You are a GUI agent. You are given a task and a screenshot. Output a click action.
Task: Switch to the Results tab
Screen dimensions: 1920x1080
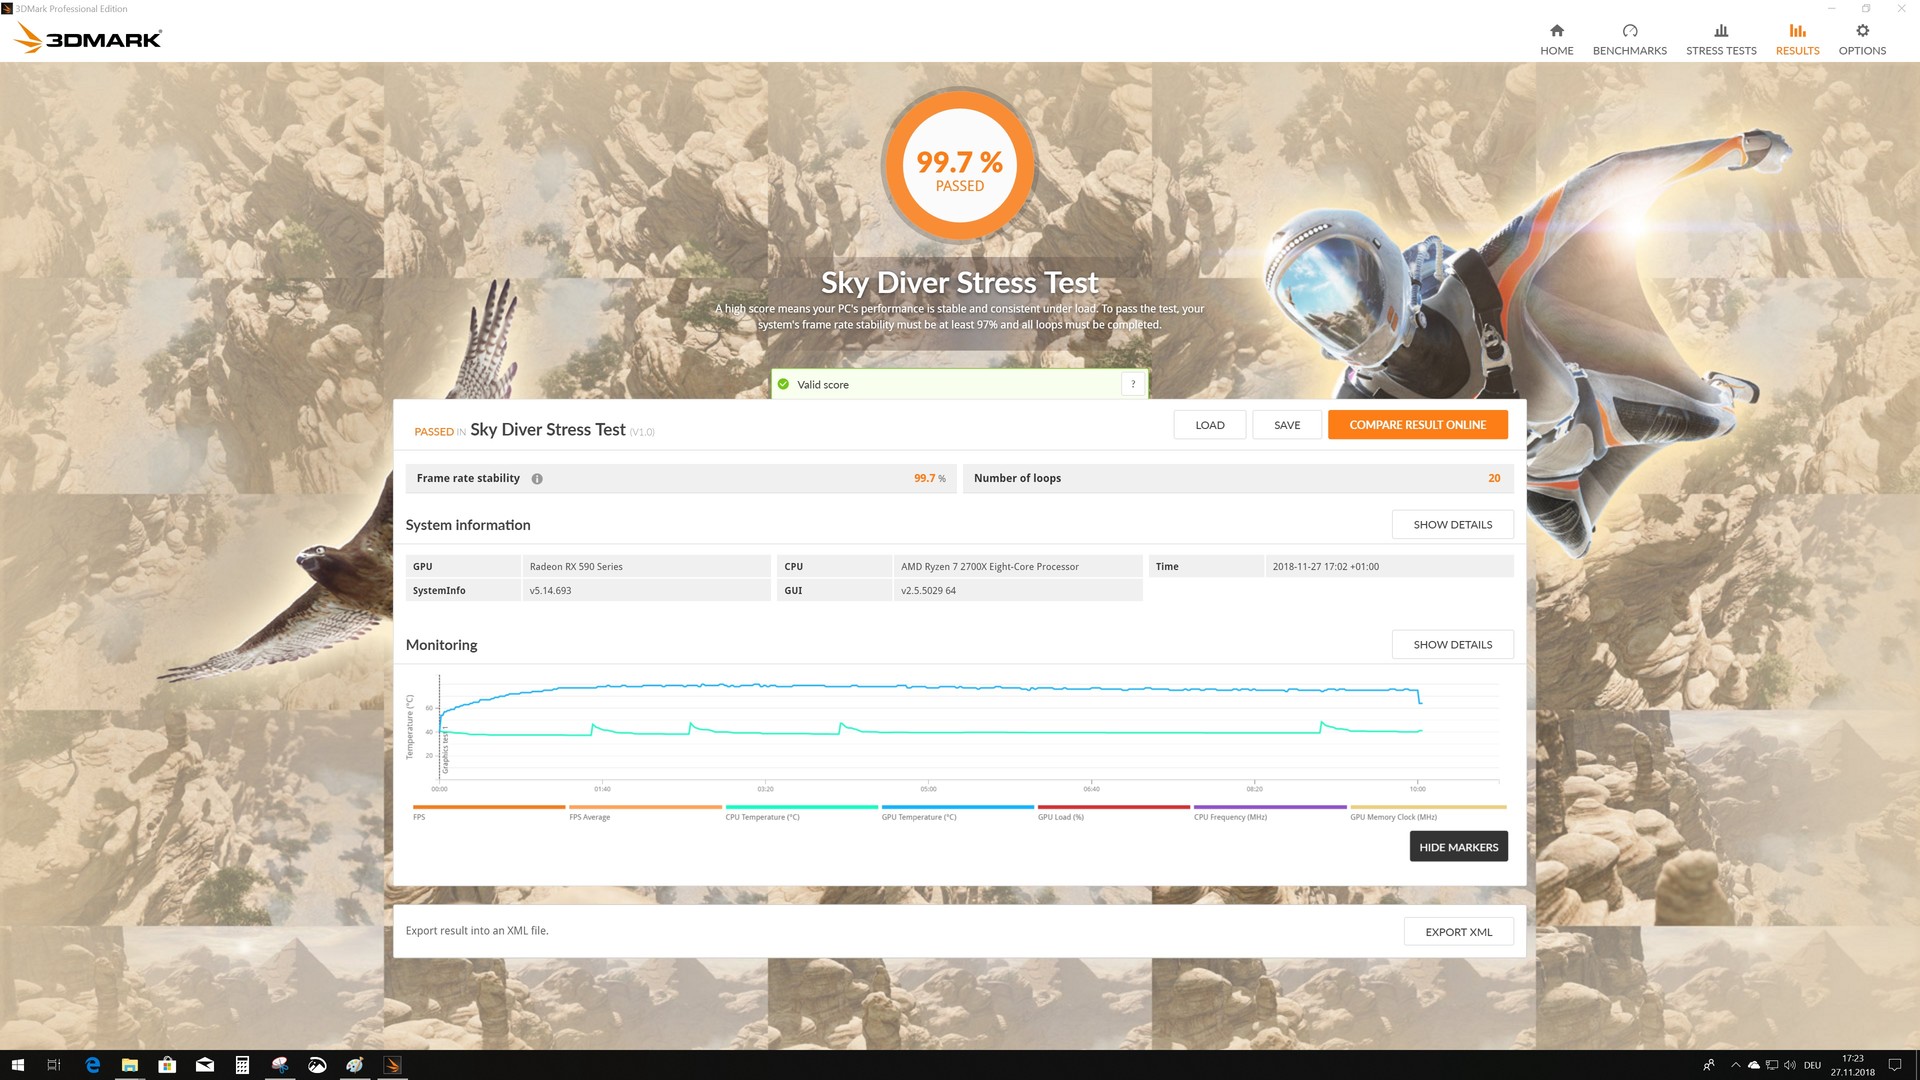tap(1796, 39)
